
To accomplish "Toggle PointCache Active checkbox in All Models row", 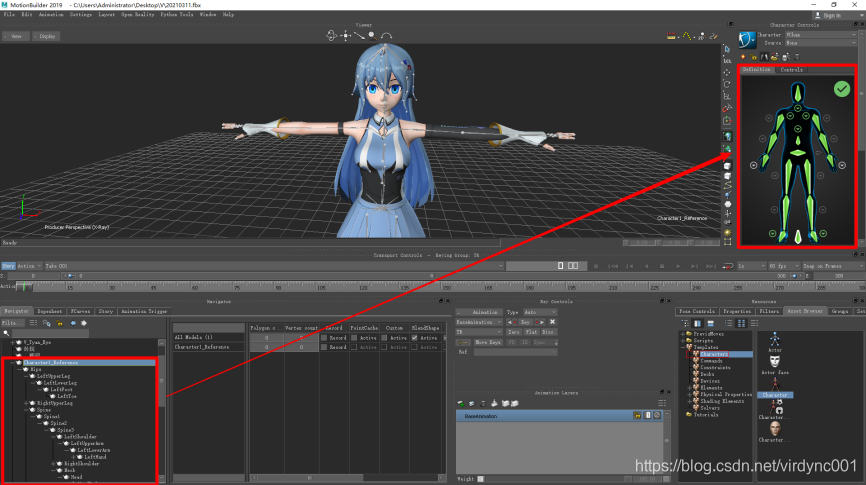I will point(354,338).
